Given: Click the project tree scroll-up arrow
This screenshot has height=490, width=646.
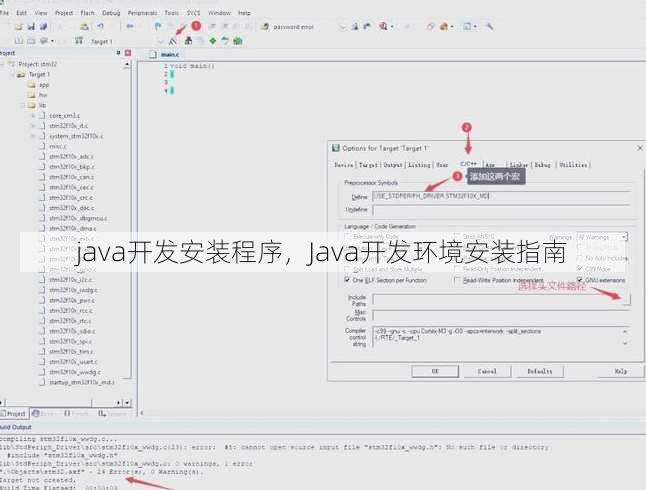Looking at the screenshot, I should [x=127, y=64].
